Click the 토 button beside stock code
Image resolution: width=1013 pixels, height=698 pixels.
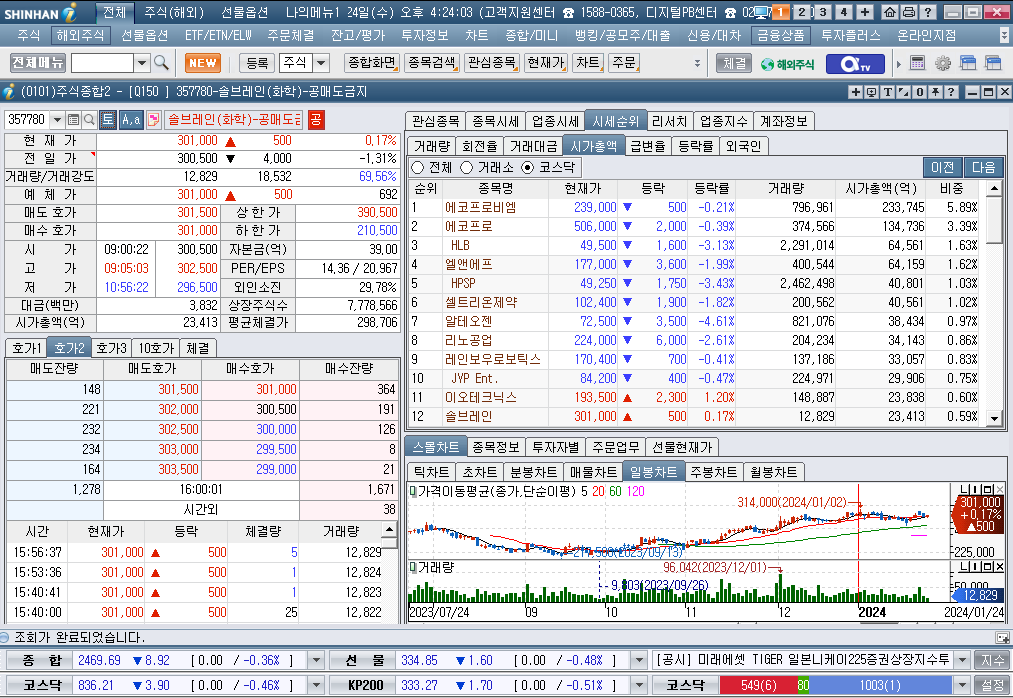(x=108, y=120)
